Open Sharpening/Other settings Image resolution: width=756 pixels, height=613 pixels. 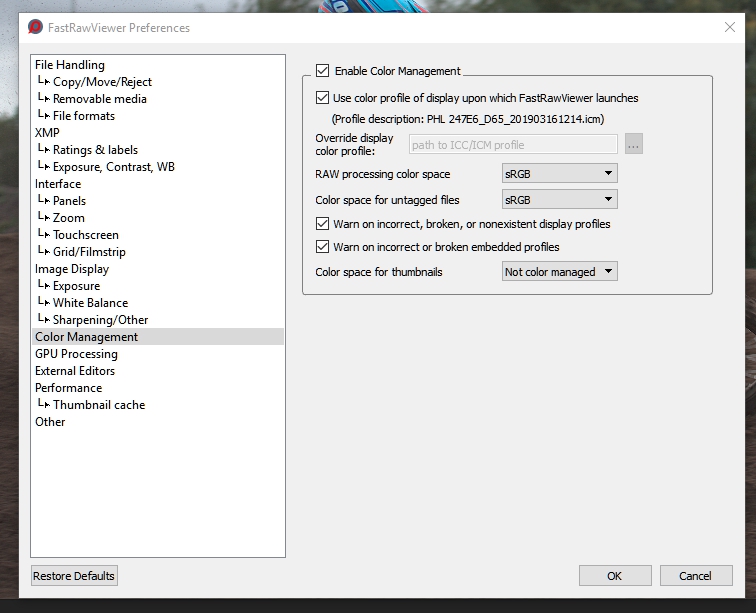coord(158,320)
